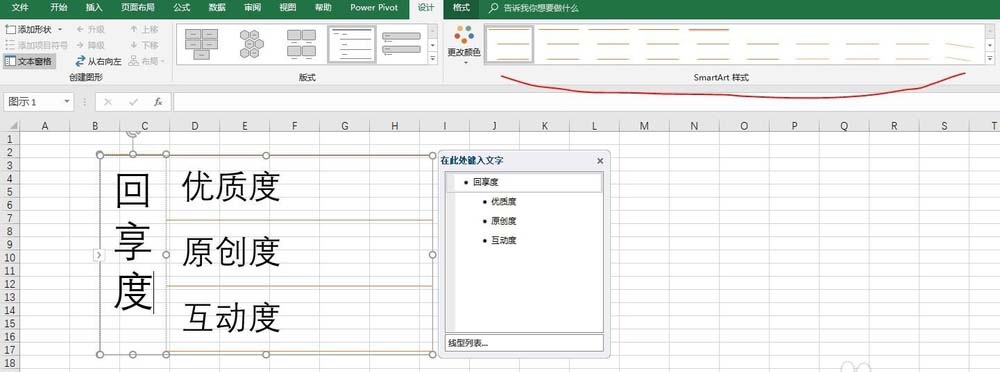The height and width of the screenshot is (372, 1000).
Task: Switch to the 开始 Home tab
Action: coord(59,8)
